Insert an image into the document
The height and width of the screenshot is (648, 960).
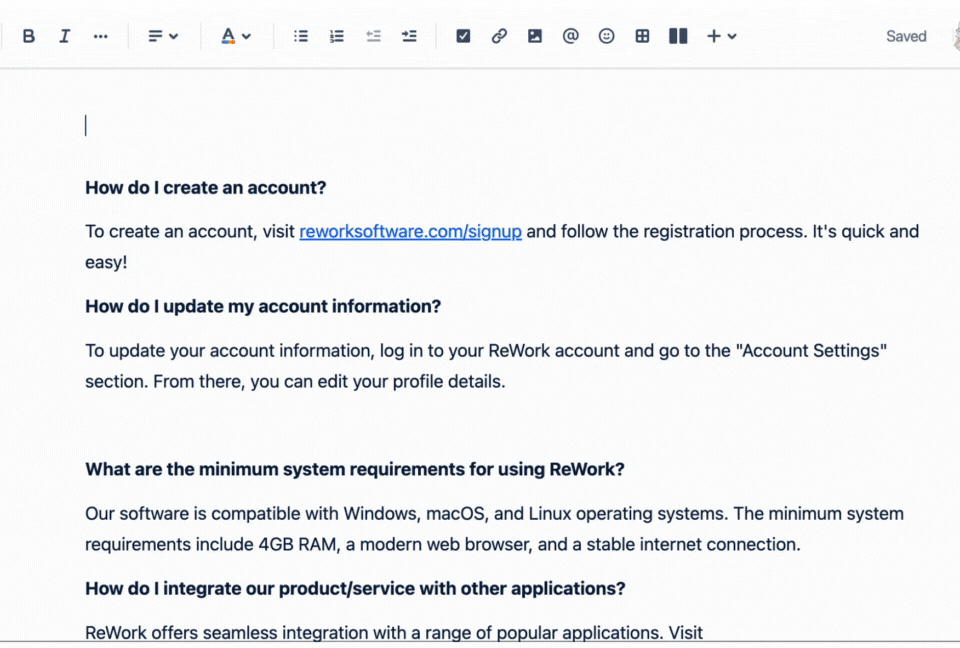(x=535, y=35)
